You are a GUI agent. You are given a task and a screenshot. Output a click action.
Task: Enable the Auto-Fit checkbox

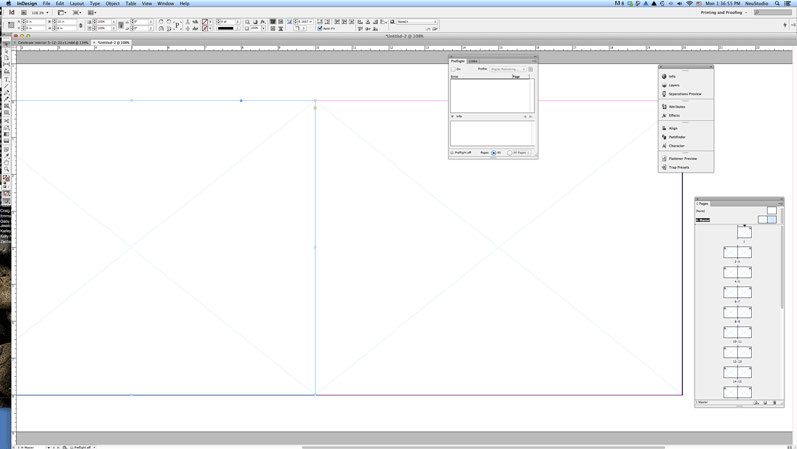click(x=320, y=28)
